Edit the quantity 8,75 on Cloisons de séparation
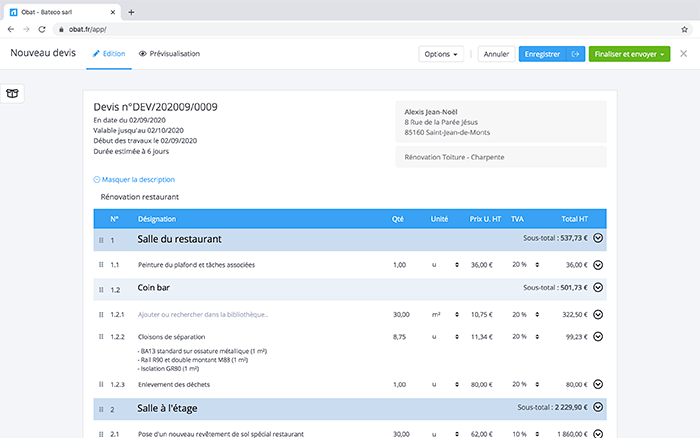700x438 pixels. 400,337
